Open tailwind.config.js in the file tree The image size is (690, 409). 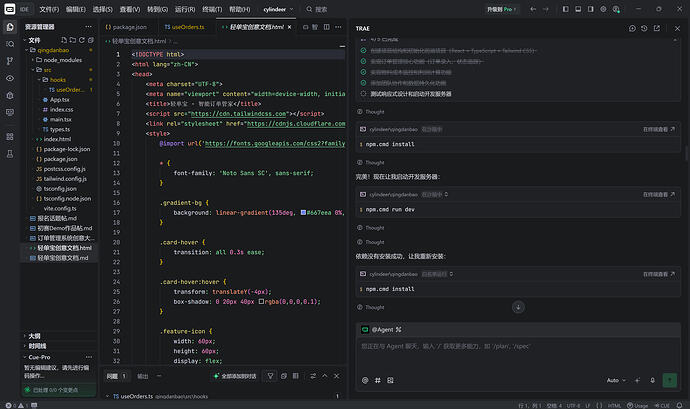pos(65,179)
